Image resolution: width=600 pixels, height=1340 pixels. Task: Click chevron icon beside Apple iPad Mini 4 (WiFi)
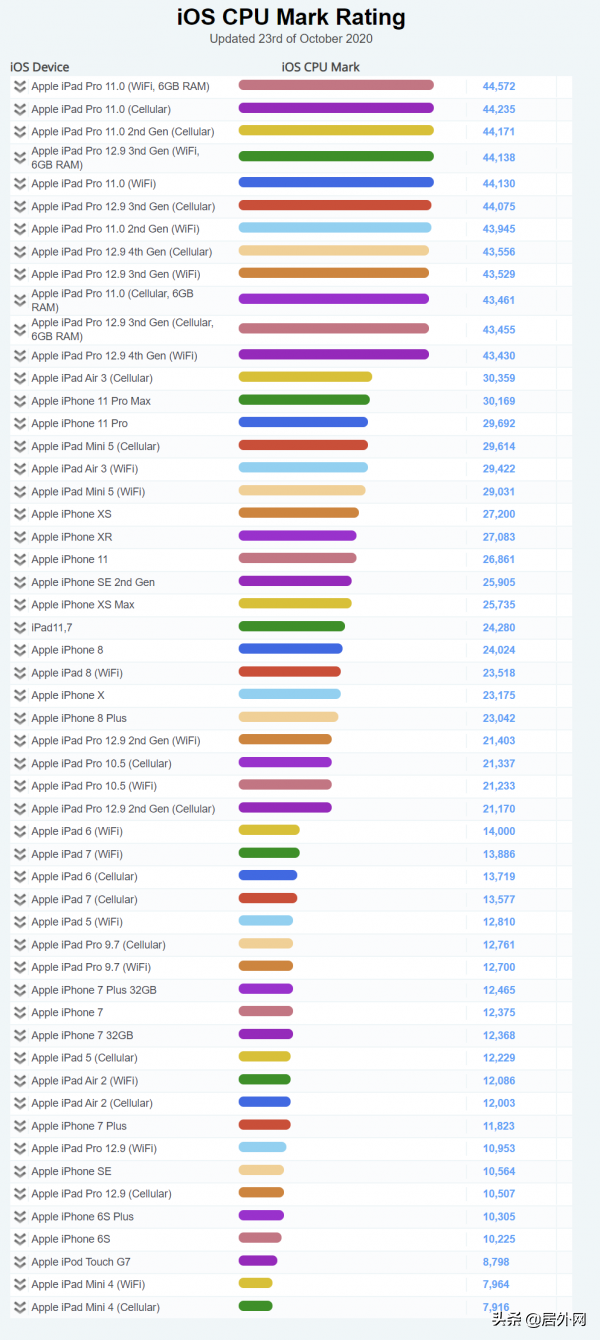pos(19,1284)
